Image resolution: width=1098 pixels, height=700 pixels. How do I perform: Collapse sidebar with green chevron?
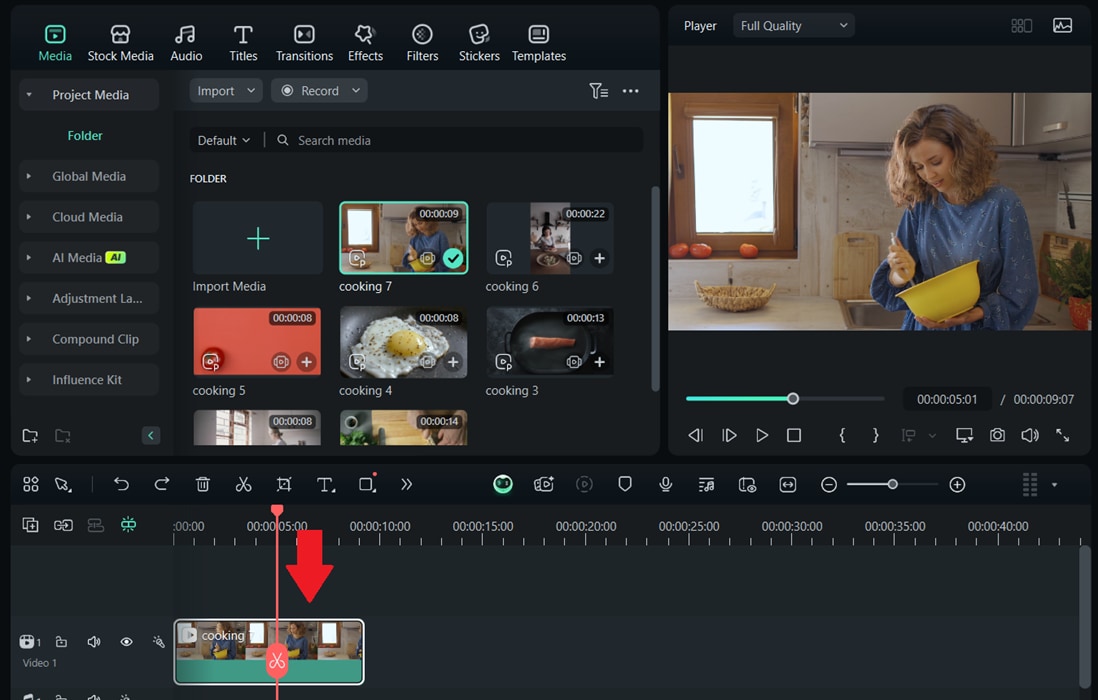(151, 435)
